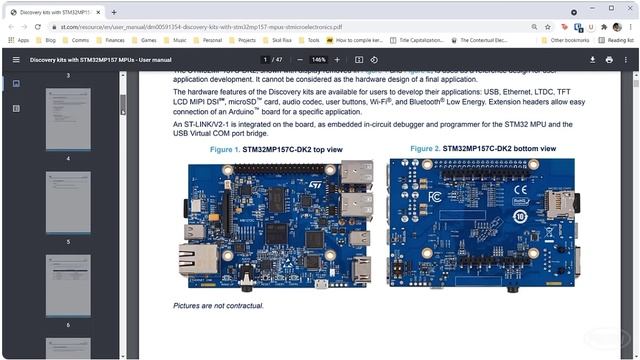Open the Tools bookmarks folder

click(309, 40)
